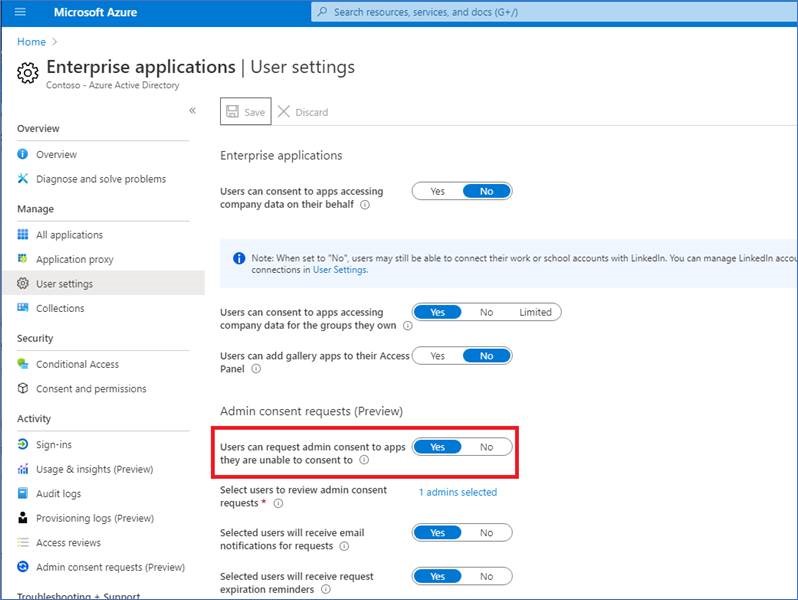
Task: Click the Home breadcrumb link
Action: click(31, 42)
